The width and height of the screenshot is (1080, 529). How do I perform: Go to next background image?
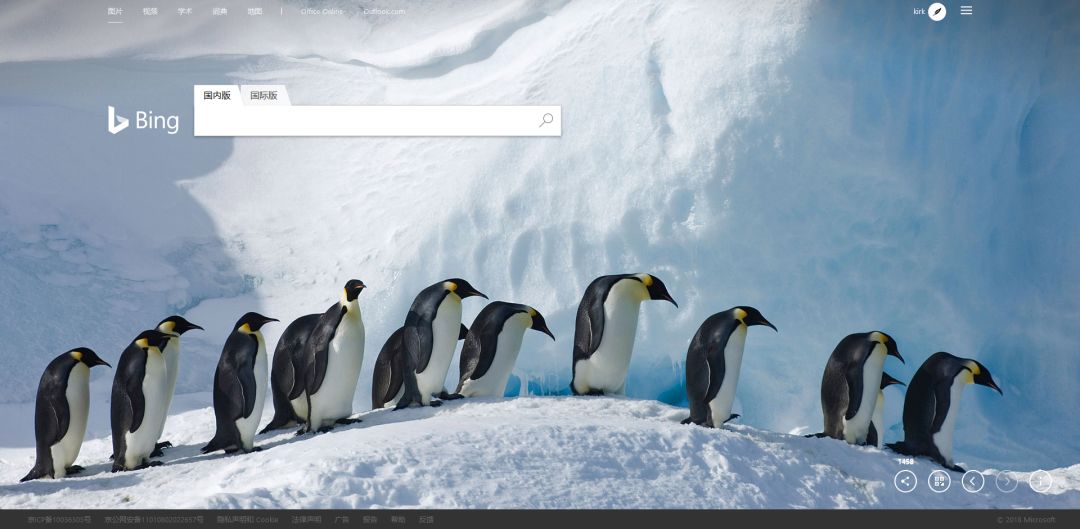[x=1006, y=481]
